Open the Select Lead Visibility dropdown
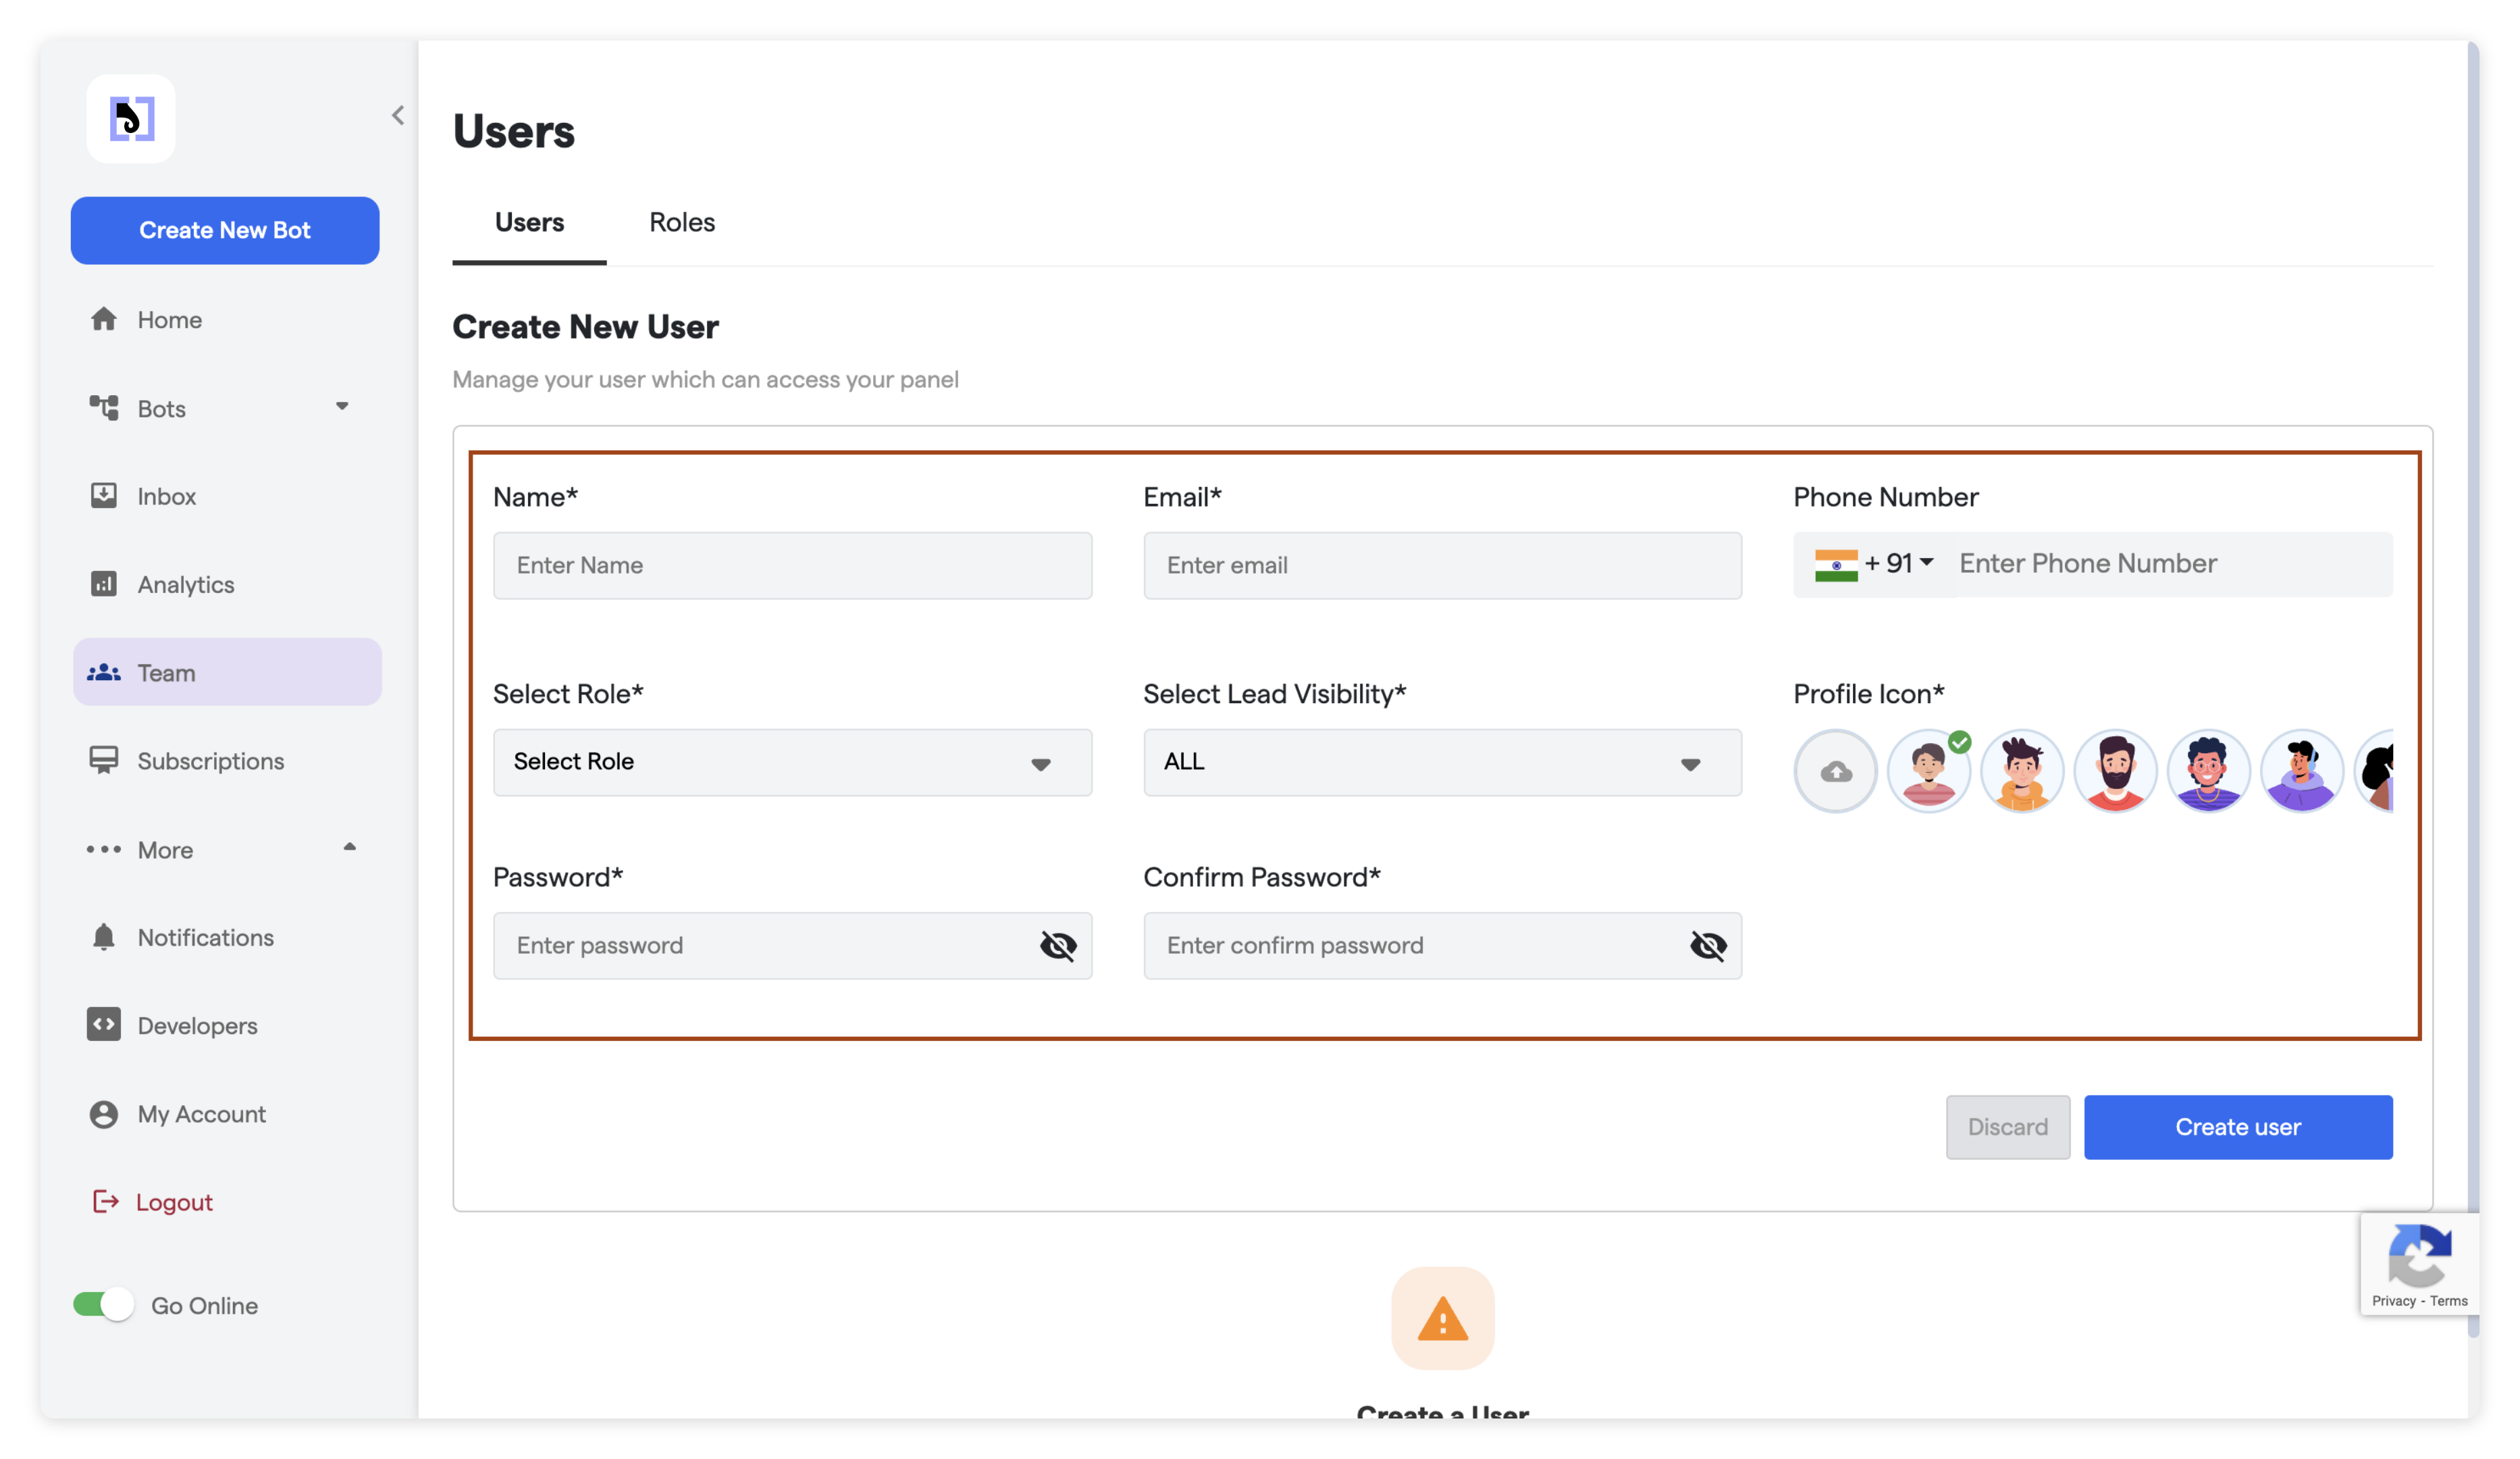This screenshot has width=2520, height=1459. pos(1442,762)
